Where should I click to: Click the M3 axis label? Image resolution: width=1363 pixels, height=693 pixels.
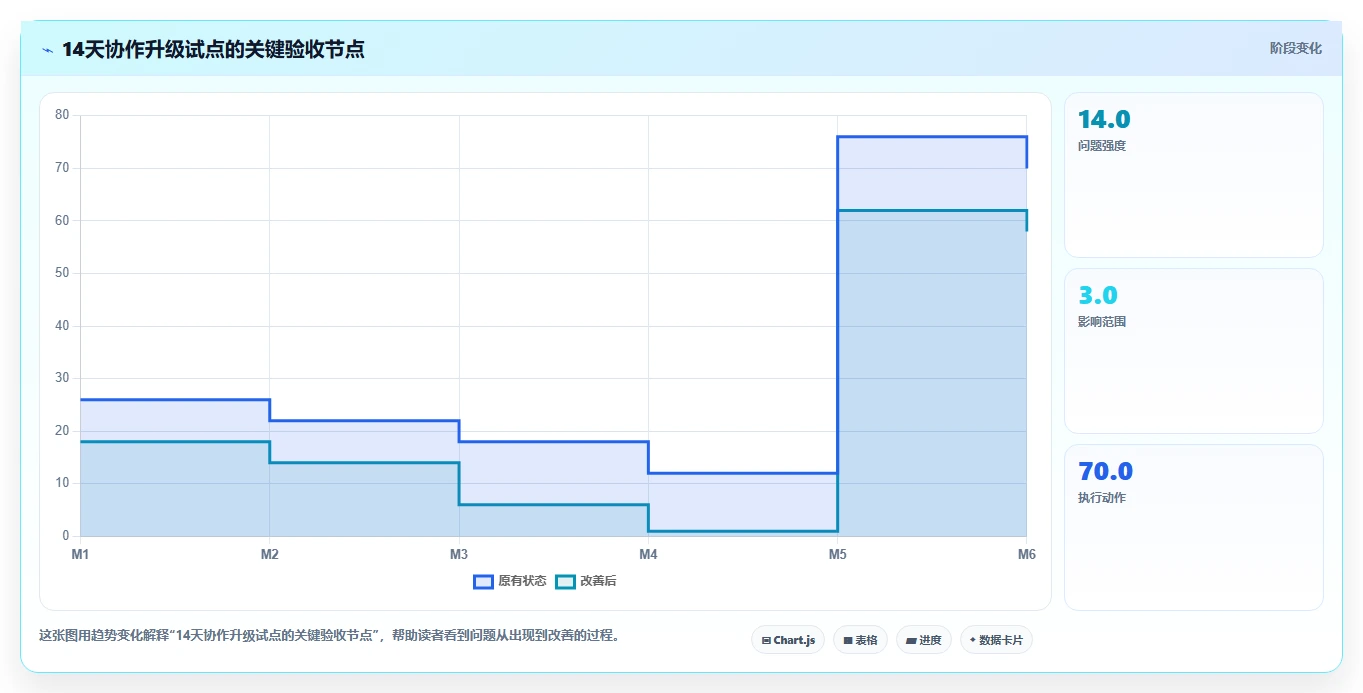459,553
